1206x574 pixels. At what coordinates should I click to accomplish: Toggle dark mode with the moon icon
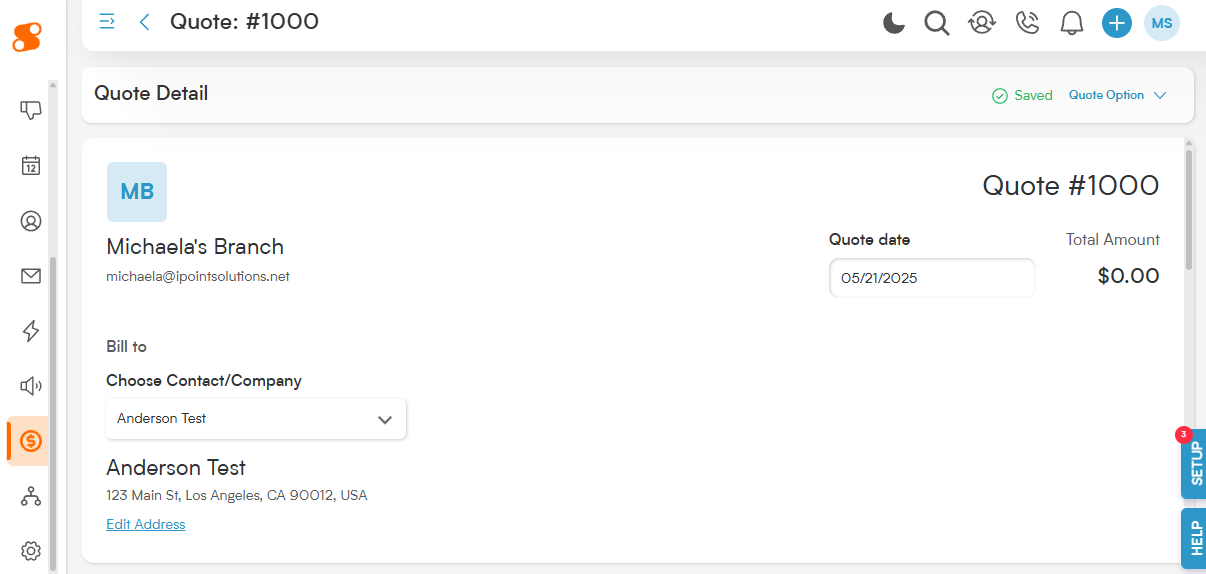(894, 23)
